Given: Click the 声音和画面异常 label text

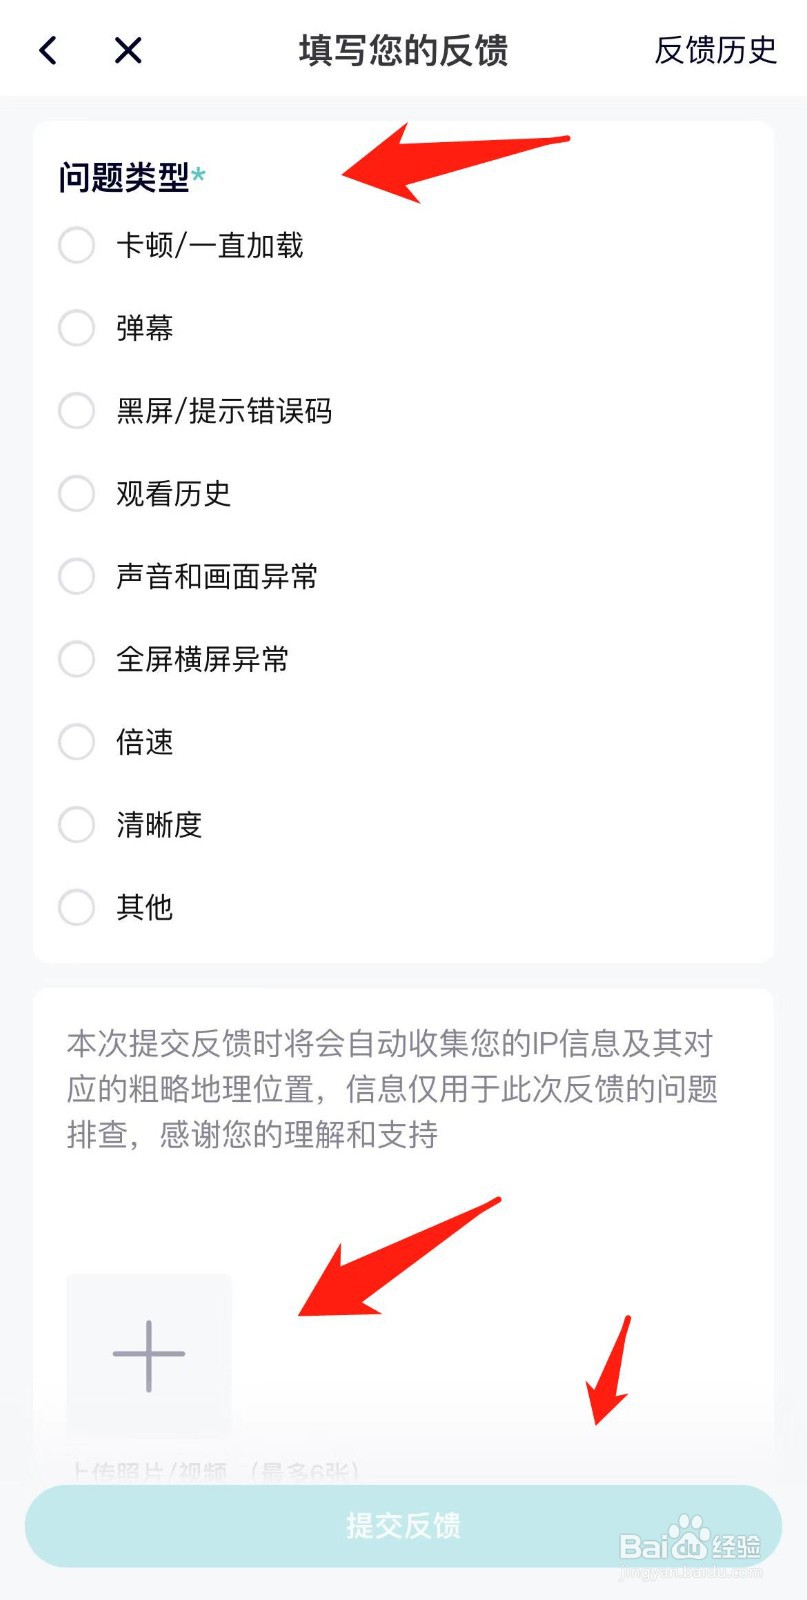Looking at the screenshot, I should click(x=217, y=576).
